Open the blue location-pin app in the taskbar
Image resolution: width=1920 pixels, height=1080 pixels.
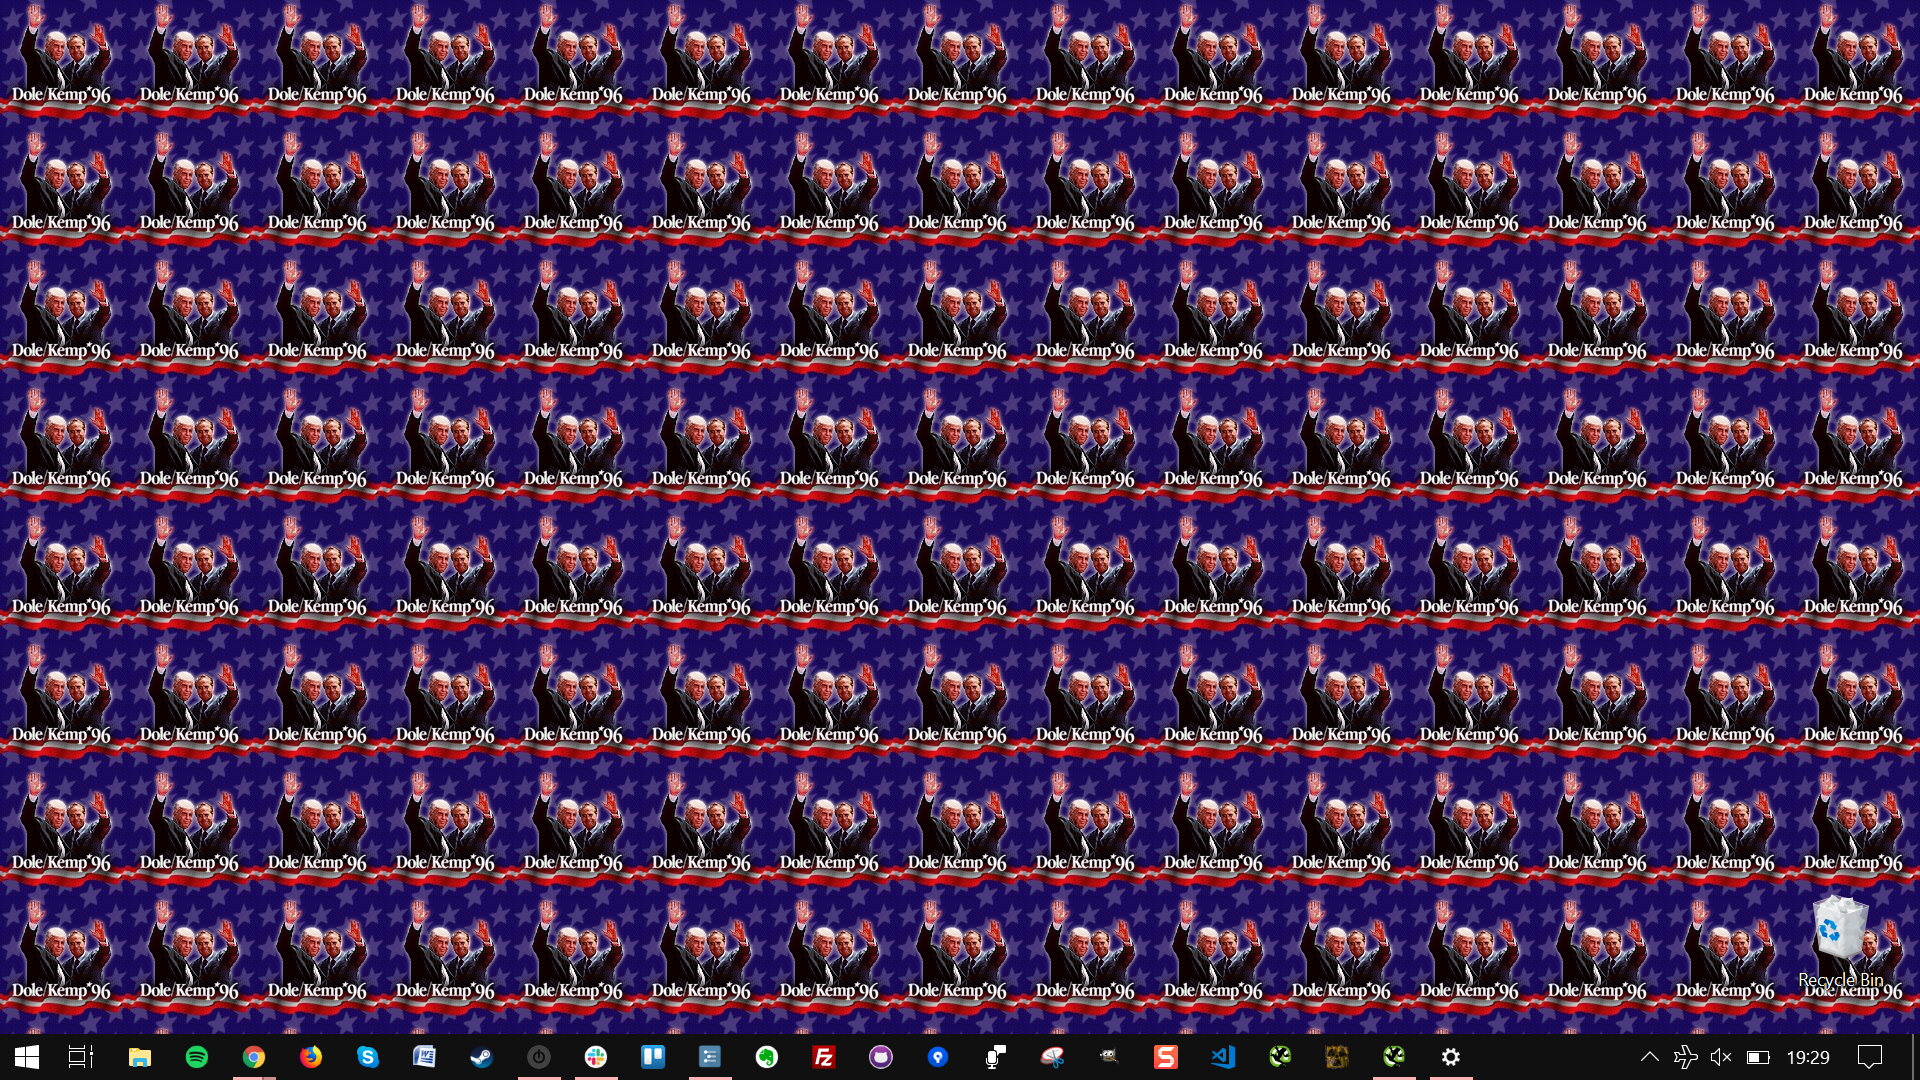tap(938, 1057)
